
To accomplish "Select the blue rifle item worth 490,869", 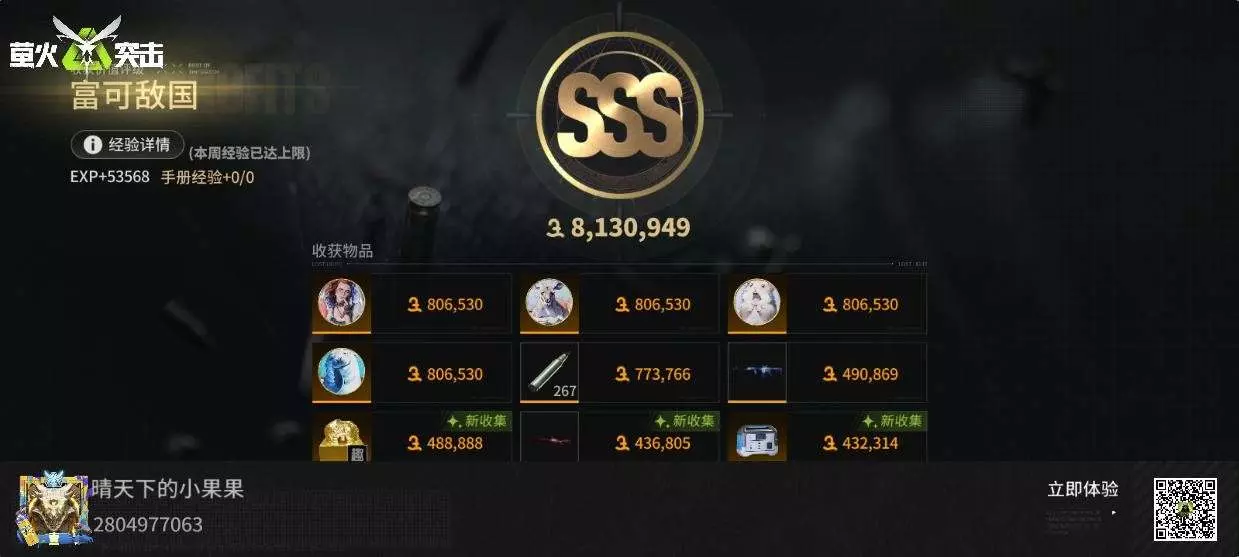I will click(757, 372).
